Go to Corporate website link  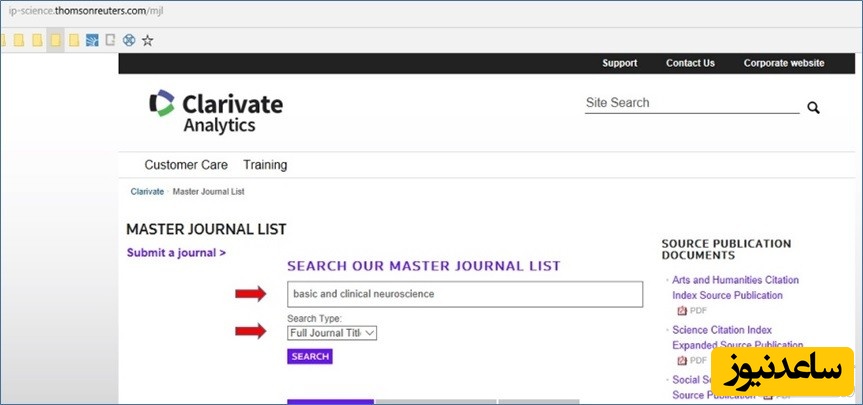783,63
